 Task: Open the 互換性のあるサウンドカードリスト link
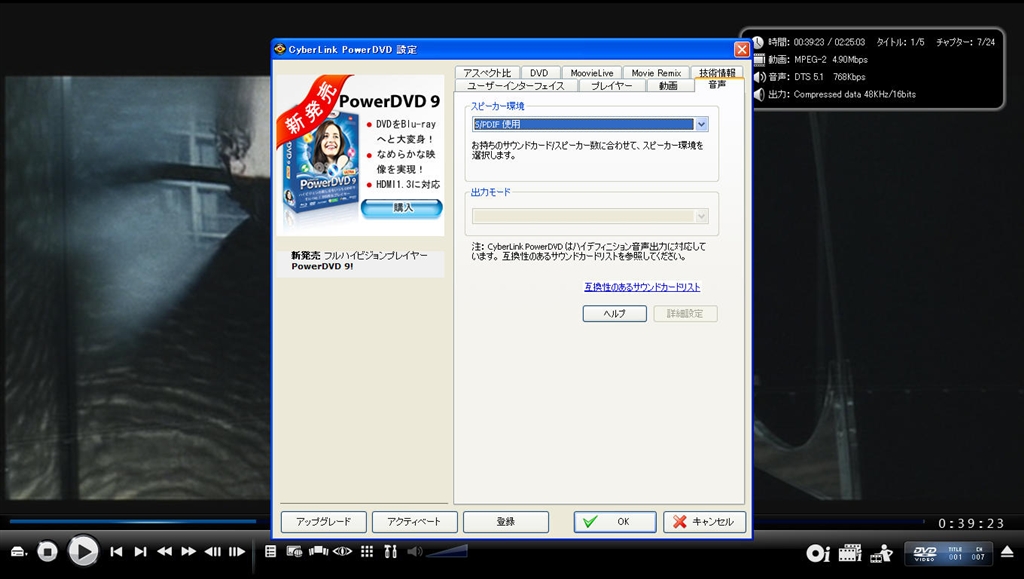pos(642,287)
